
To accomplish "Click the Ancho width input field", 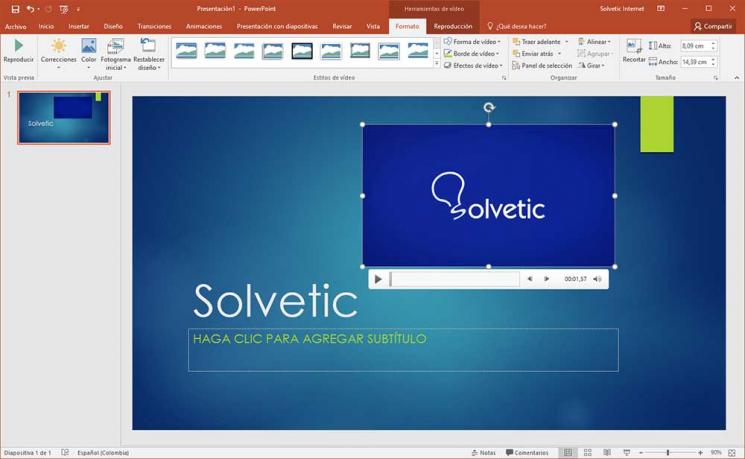I will [695, 62].
